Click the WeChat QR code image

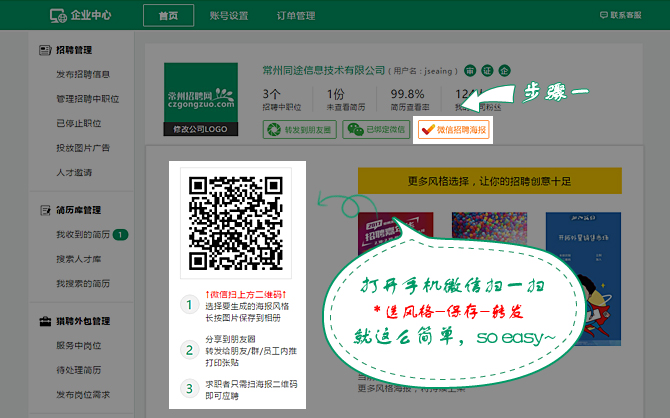(236, 223)
